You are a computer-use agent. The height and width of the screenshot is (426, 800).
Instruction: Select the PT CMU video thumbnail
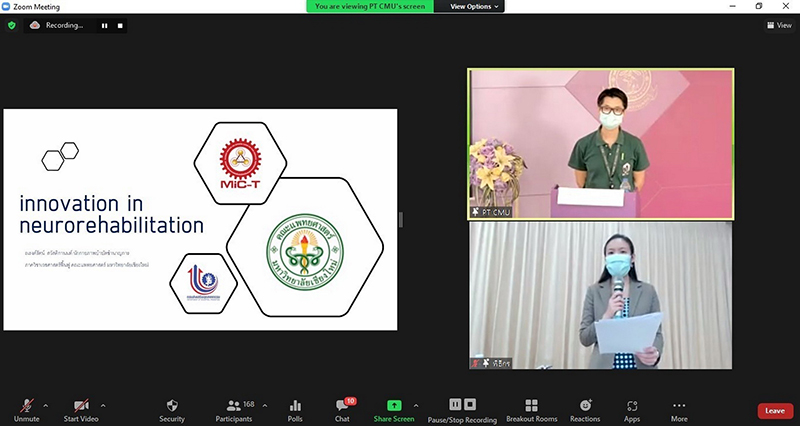pyautogui.click(x=601, y=143)
